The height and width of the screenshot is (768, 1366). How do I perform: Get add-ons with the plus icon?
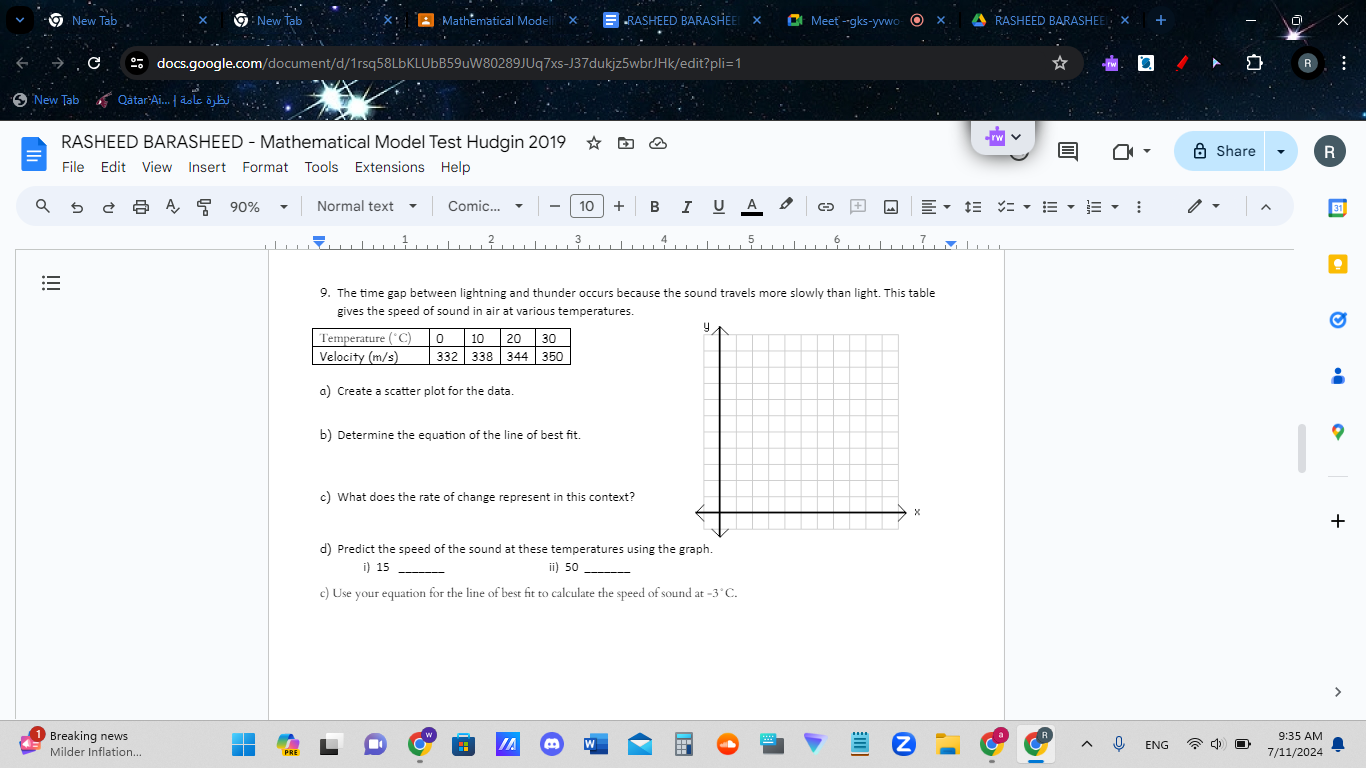click(1338, 521)
